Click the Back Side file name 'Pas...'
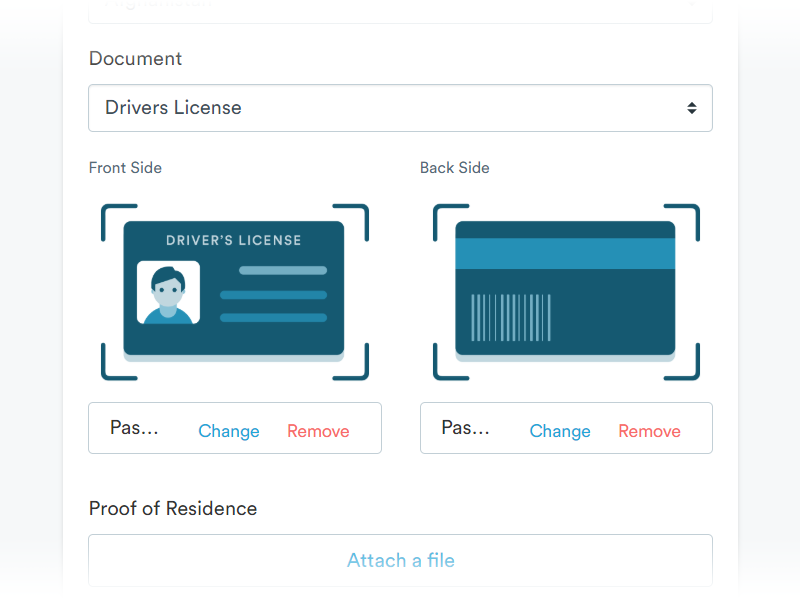 465,428
